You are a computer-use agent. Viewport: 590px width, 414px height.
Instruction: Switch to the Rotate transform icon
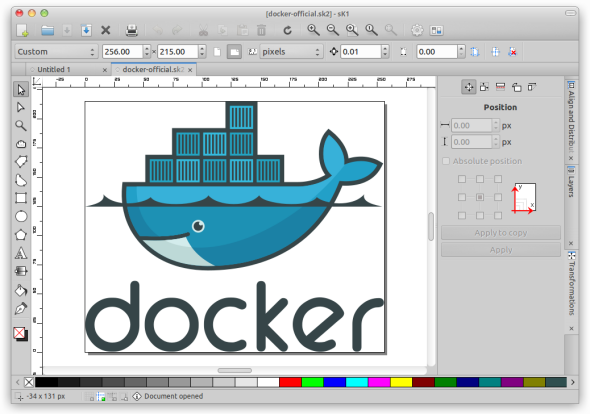[x=516, y=87]
